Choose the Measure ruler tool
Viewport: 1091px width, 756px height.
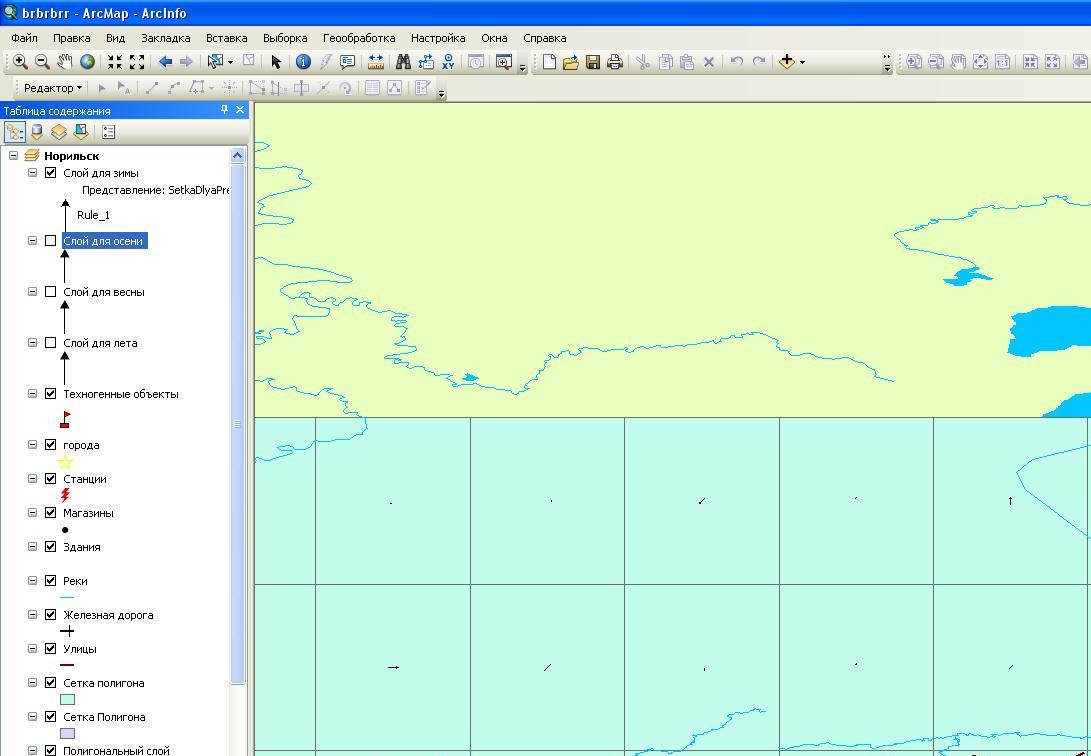click(x=376, y=62)
